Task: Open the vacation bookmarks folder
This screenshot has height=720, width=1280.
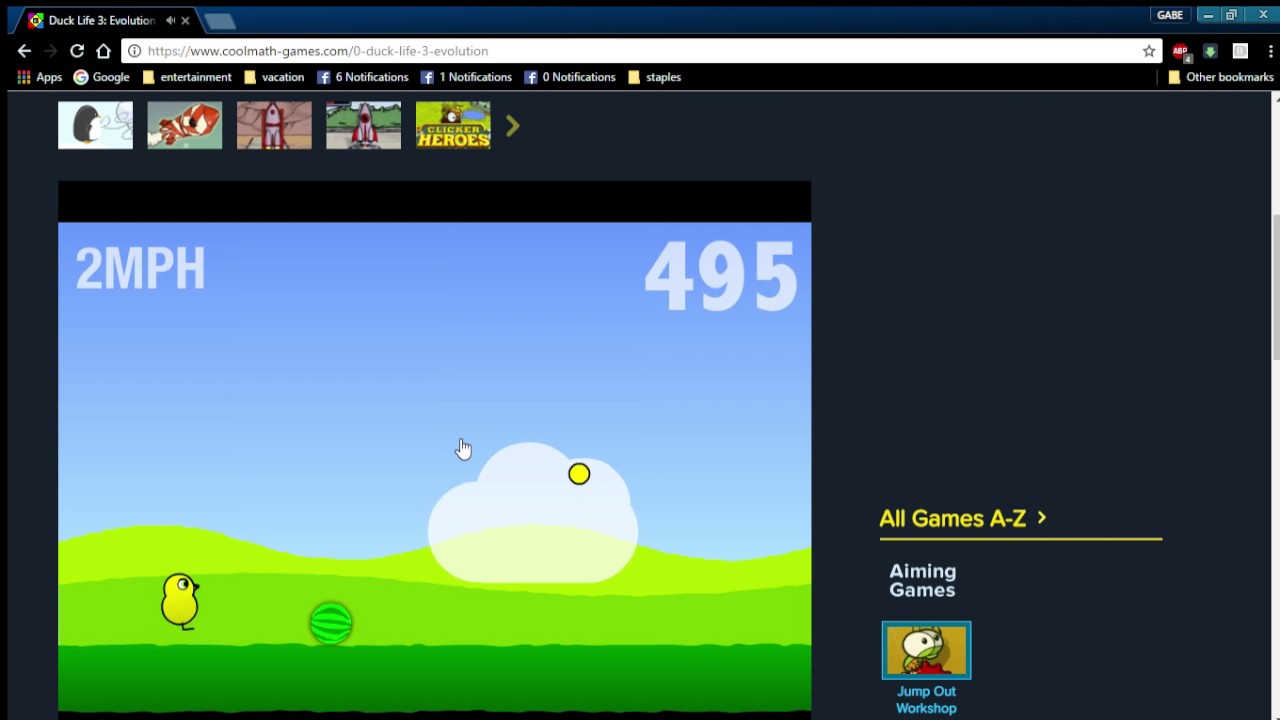Action: click(273, 77)
